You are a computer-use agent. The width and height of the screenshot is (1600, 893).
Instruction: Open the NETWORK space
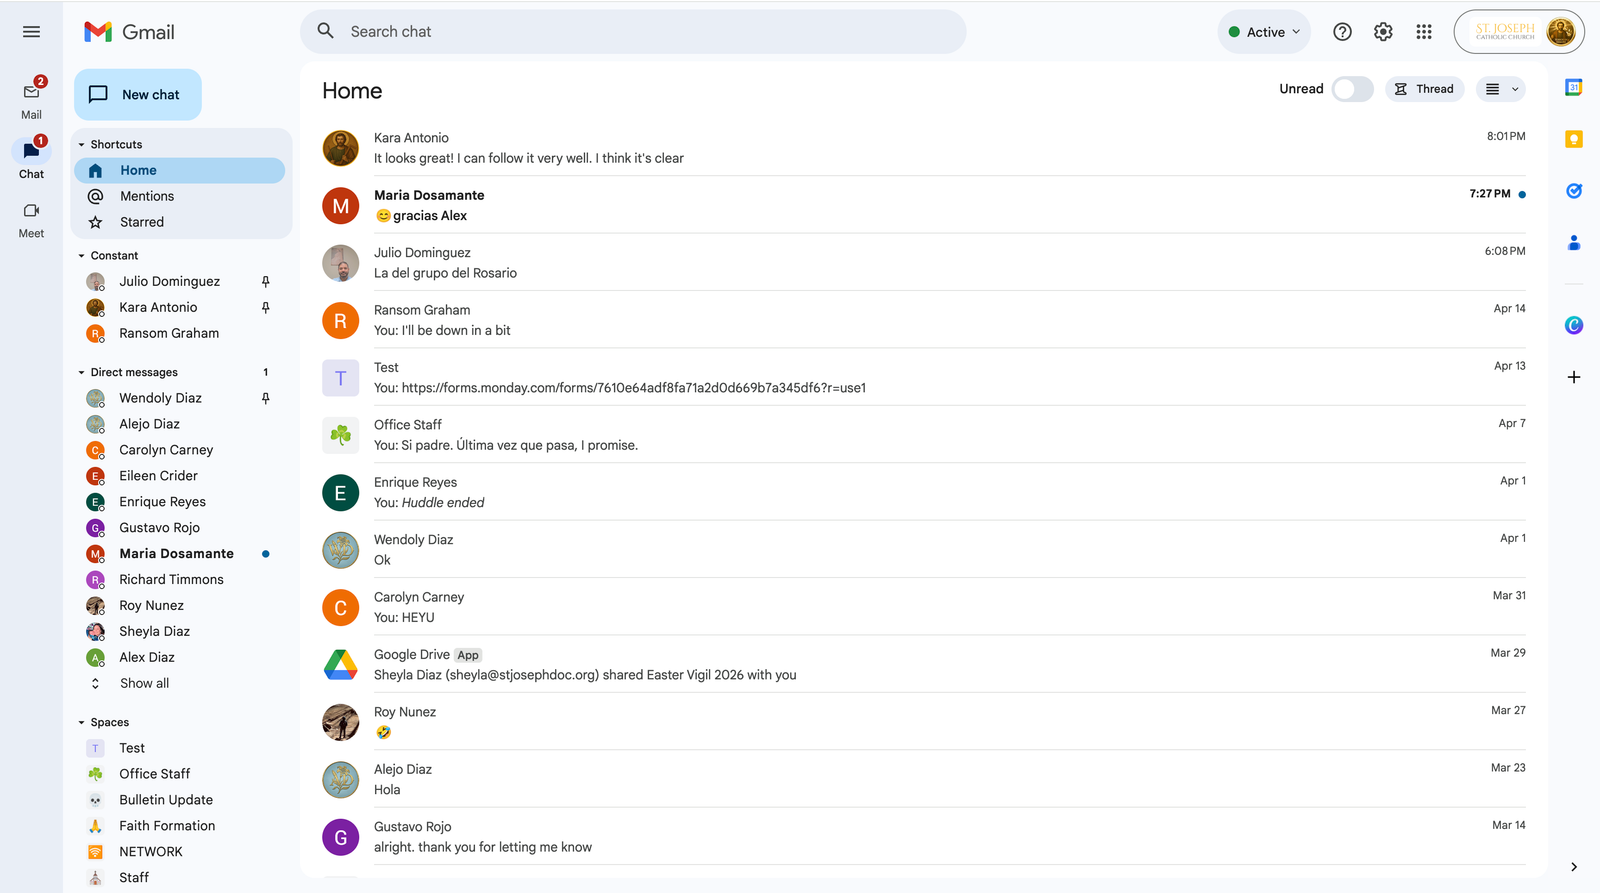point(180,852)
